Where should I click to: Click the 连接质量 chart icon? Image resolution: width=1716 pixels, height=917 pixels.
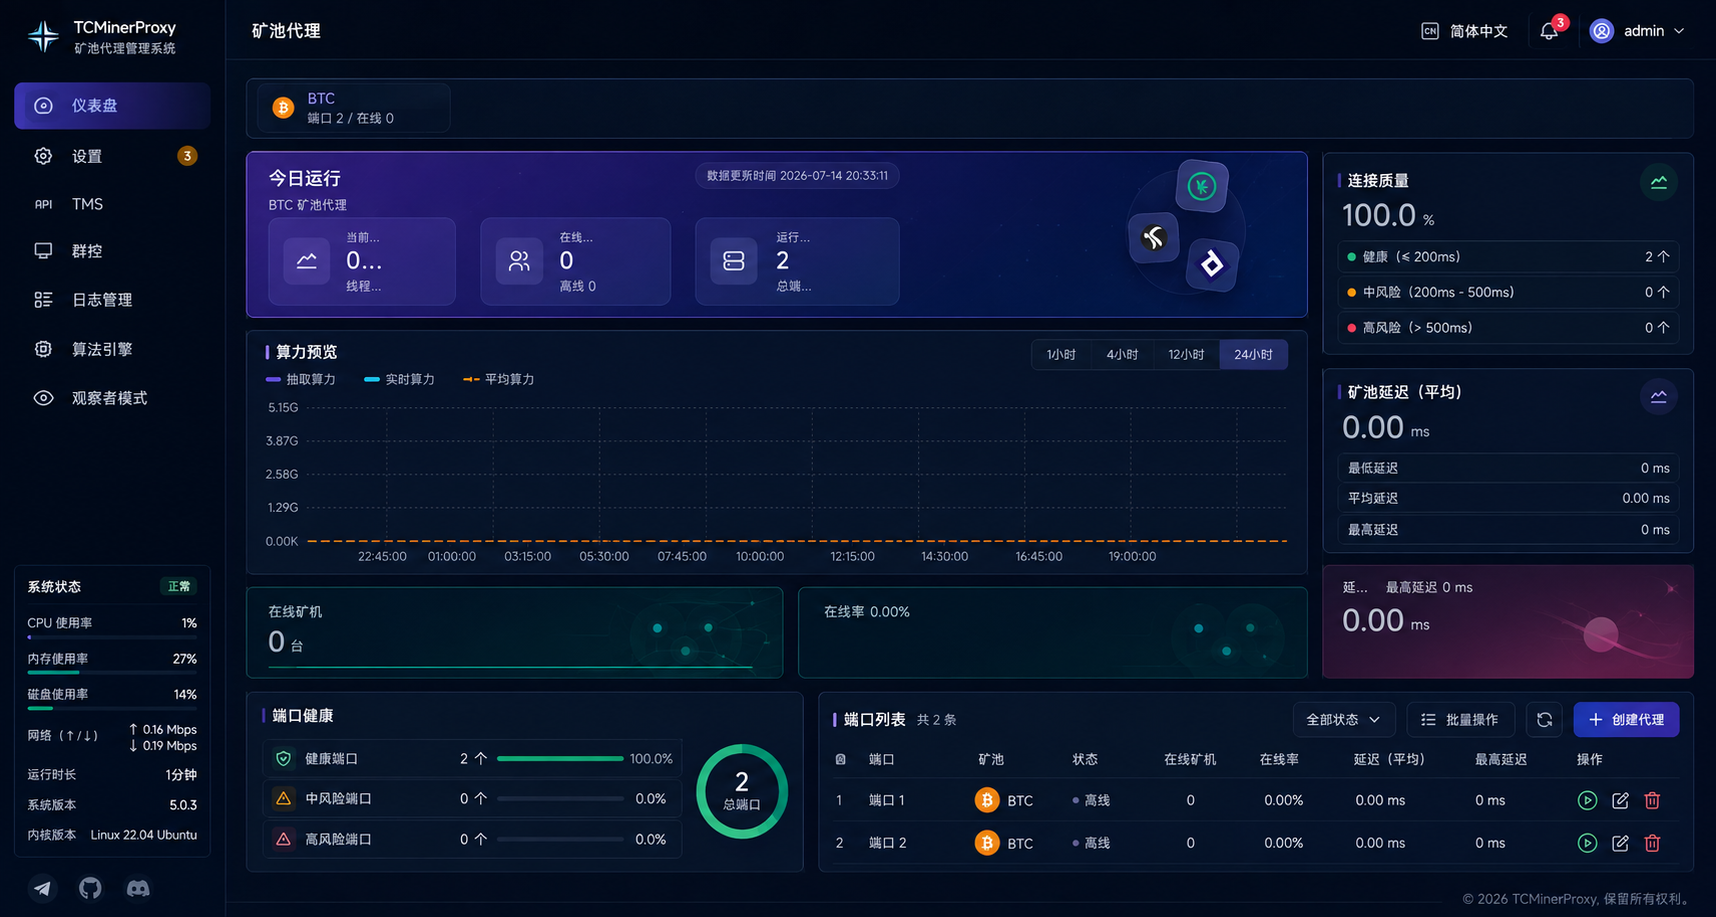tap(1659, 182)
